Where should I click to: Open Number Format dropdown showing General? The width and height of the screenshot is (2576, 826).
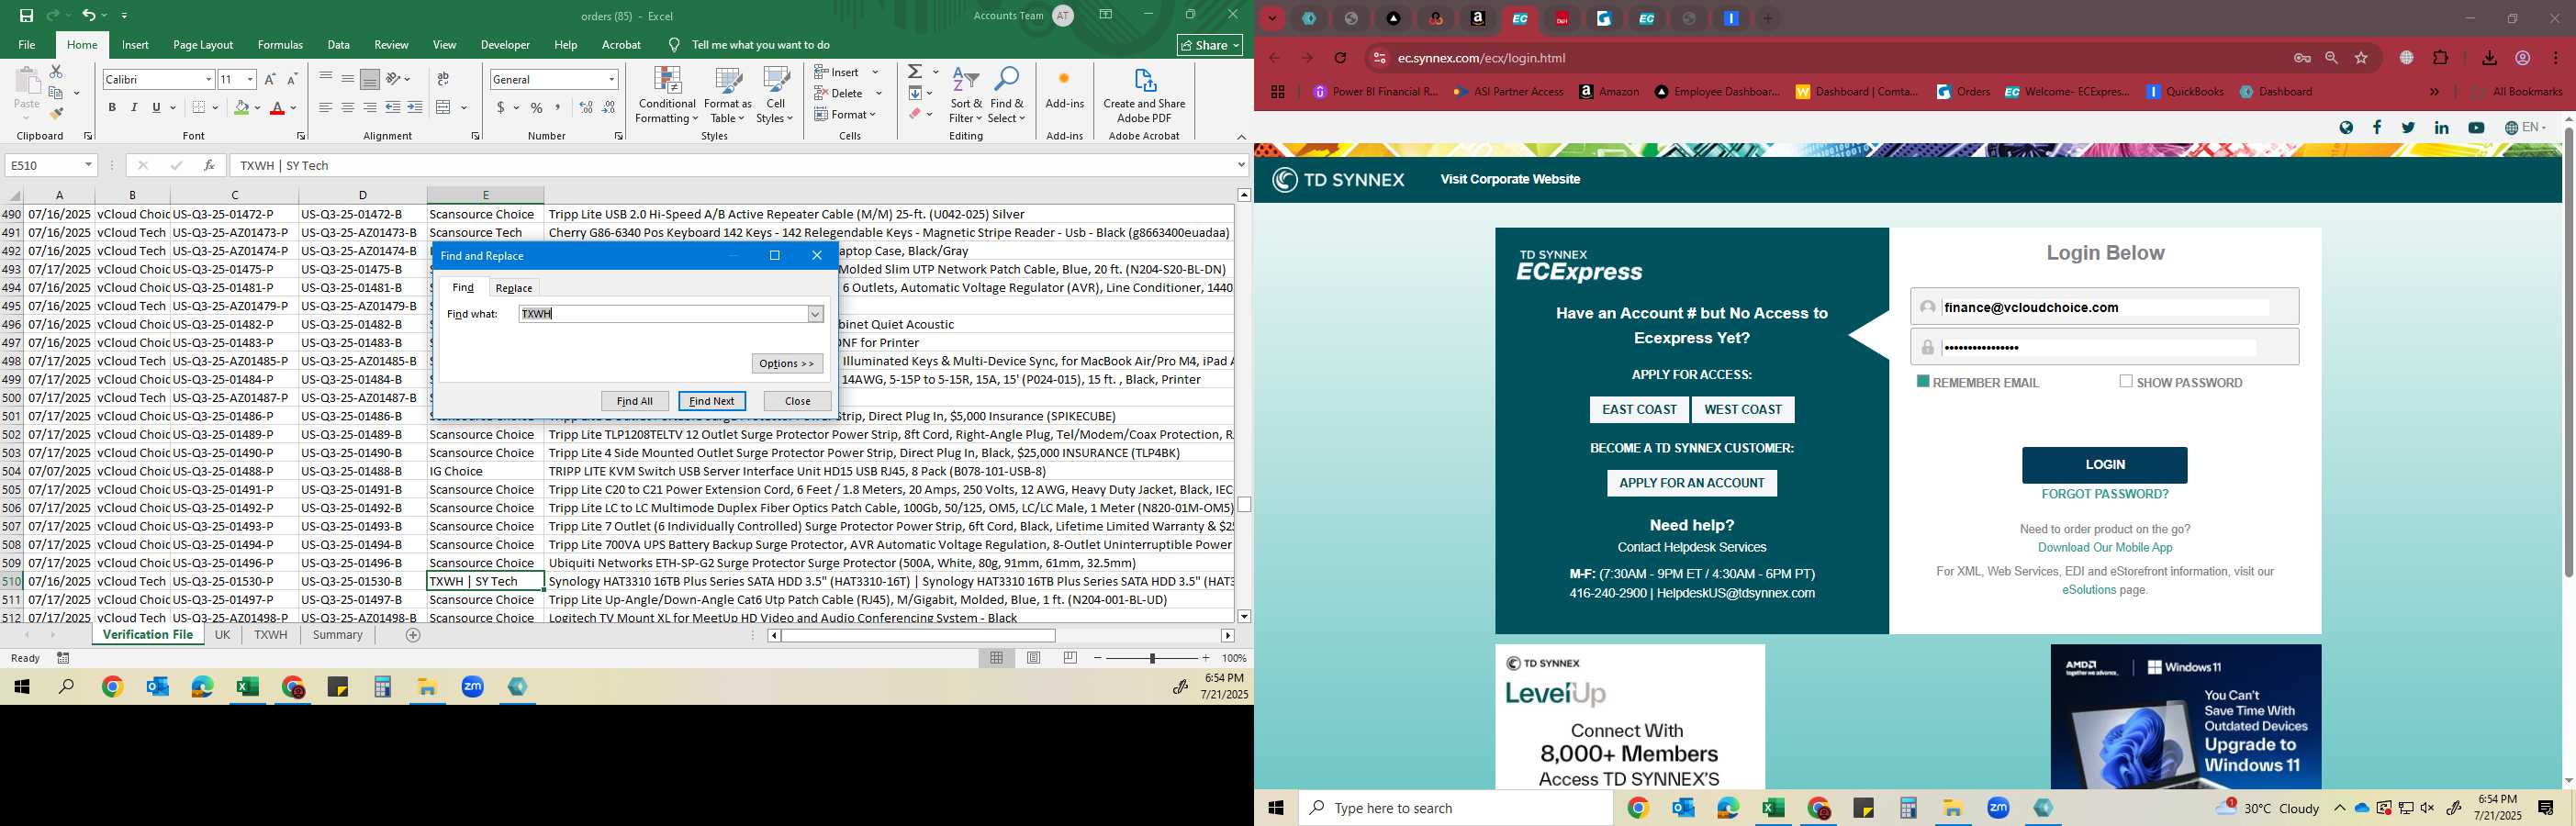click(x=611, y=79)
